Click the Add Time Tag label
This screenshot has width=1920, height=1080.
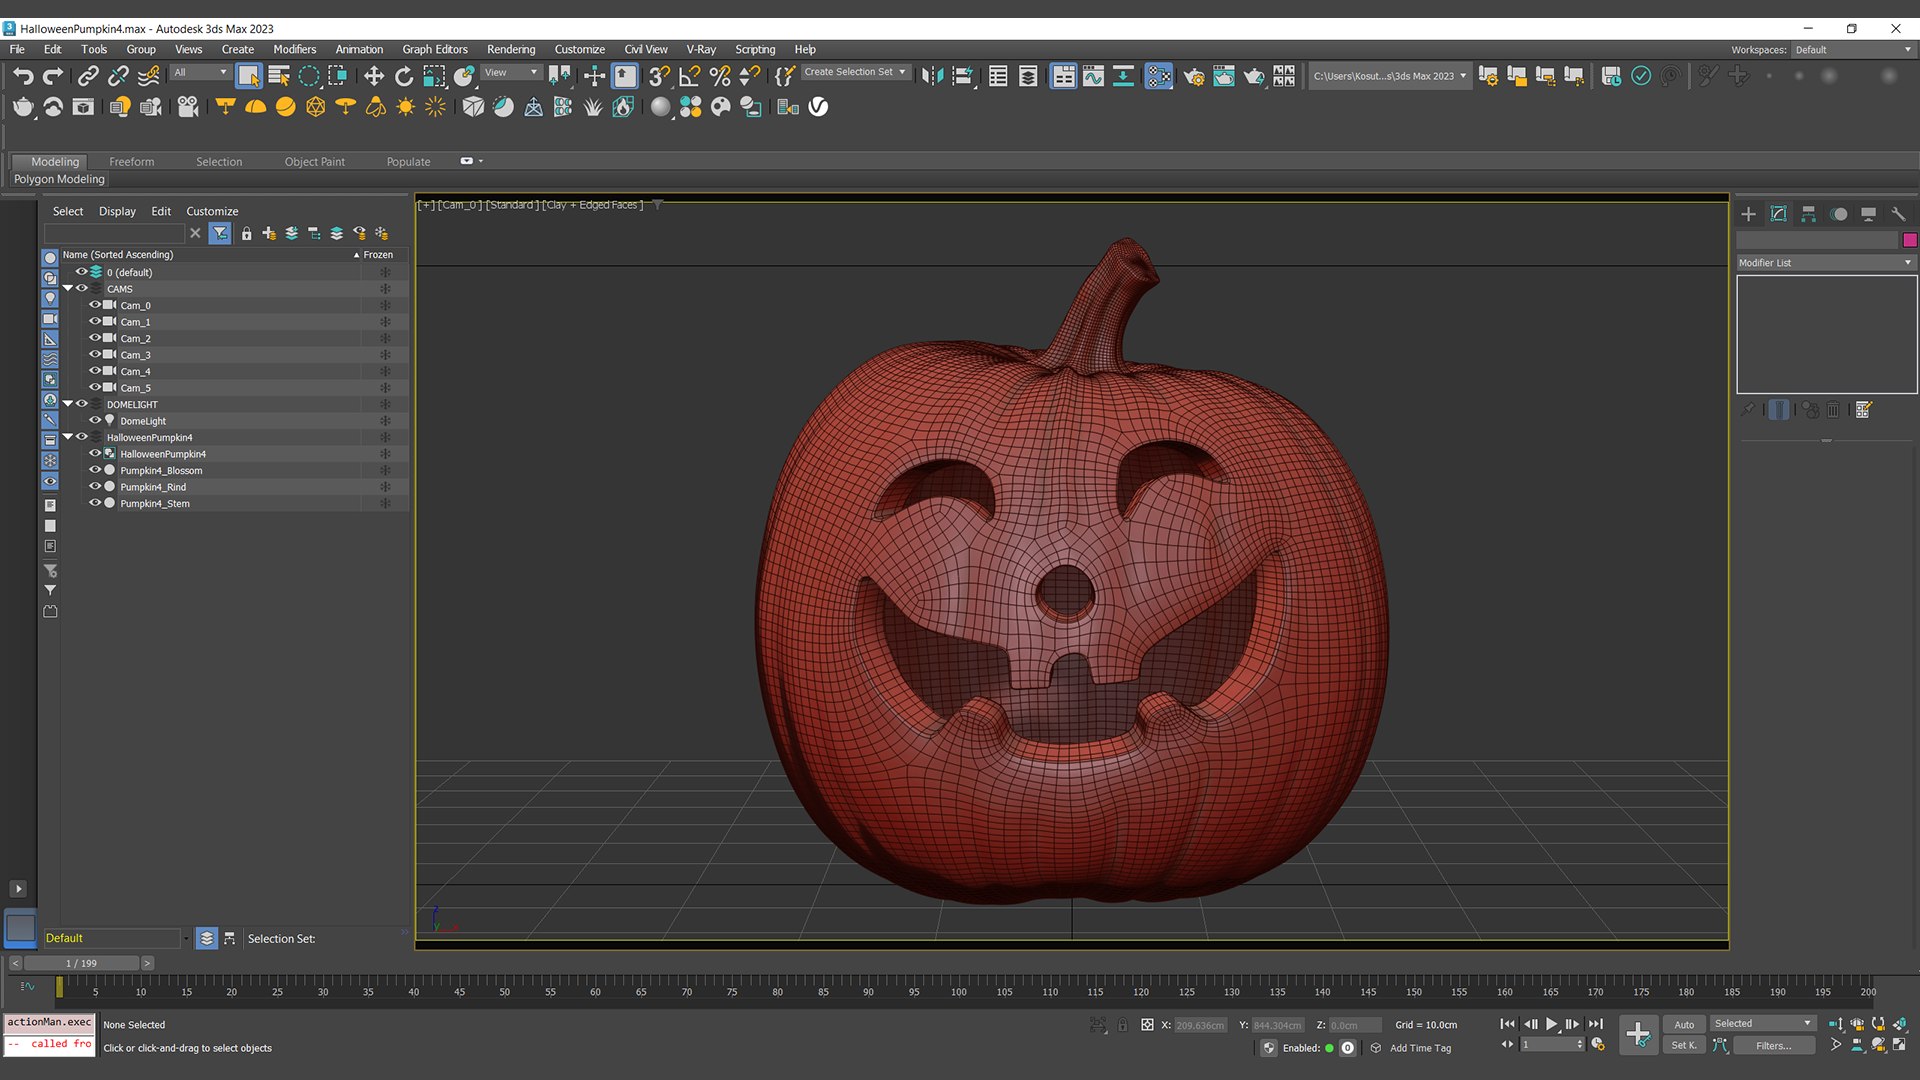click(x=1420, y=1048)
